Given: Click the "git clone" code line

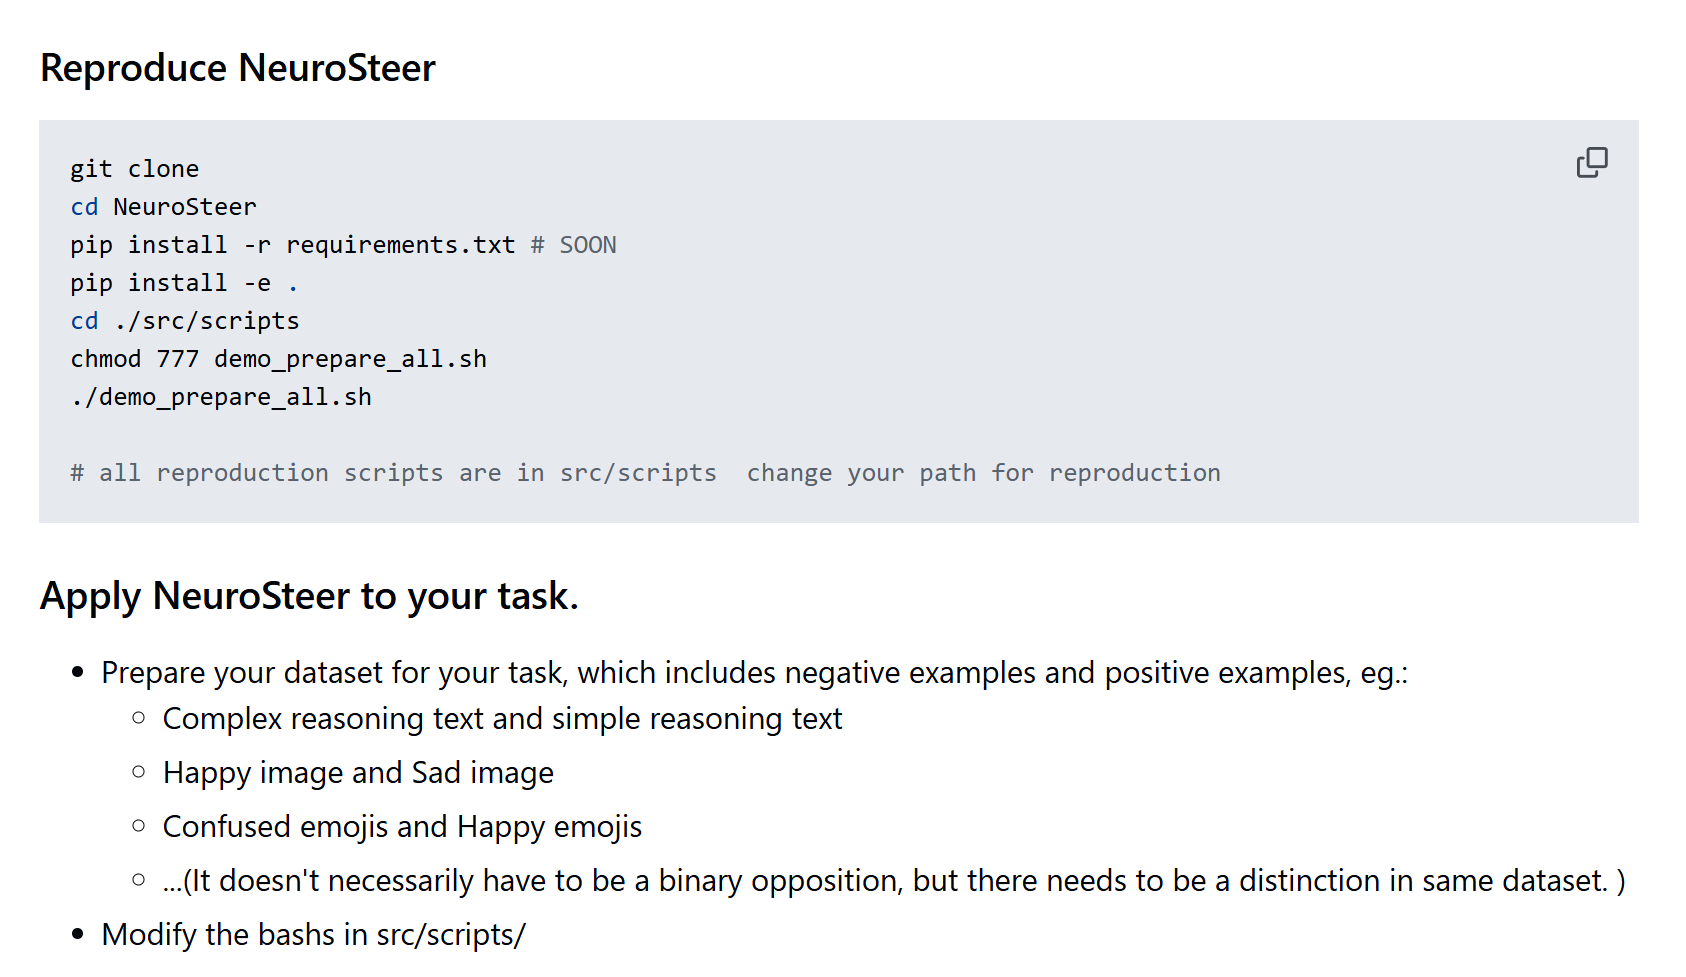Looking at the screenshot, I should (x=135, y=169).
